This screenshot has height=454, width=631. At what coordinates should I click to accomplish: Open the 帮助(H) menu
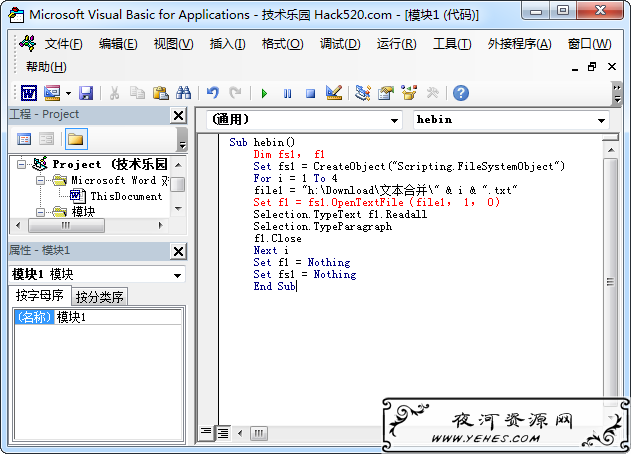[46, 66]
